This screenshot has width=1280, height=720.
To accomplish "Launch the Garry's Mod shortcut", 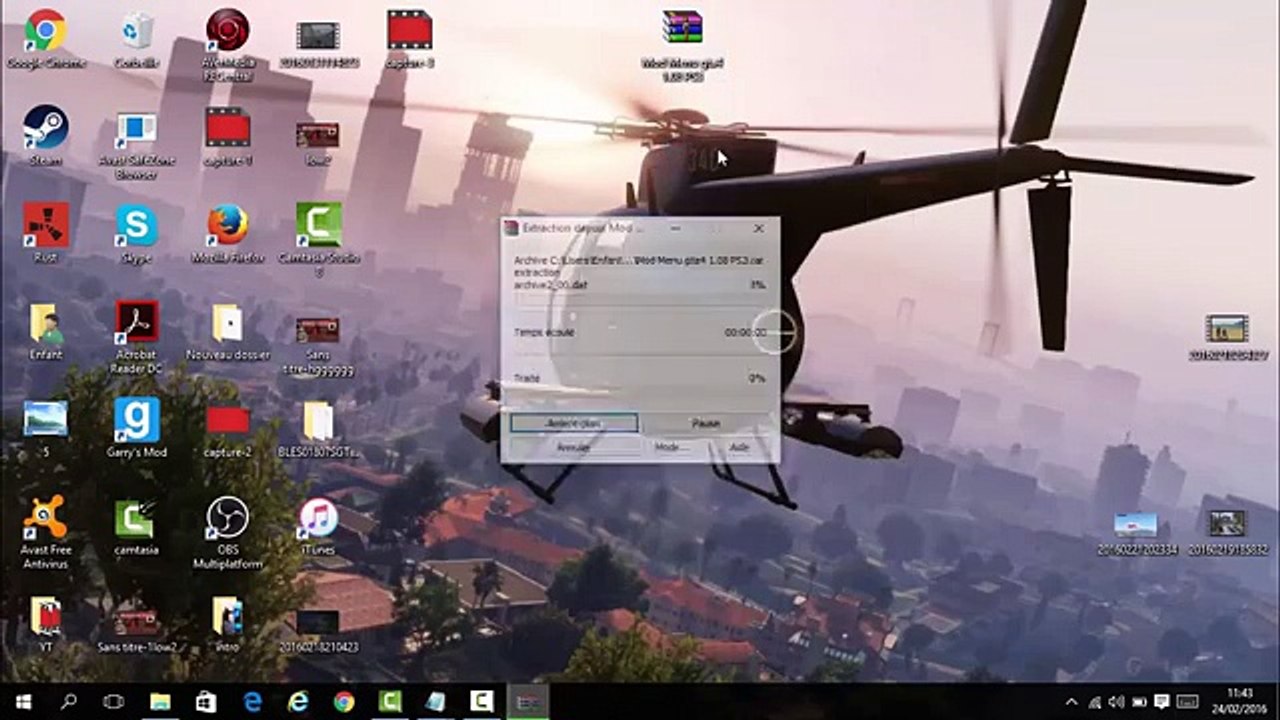I will coord(137,427).
